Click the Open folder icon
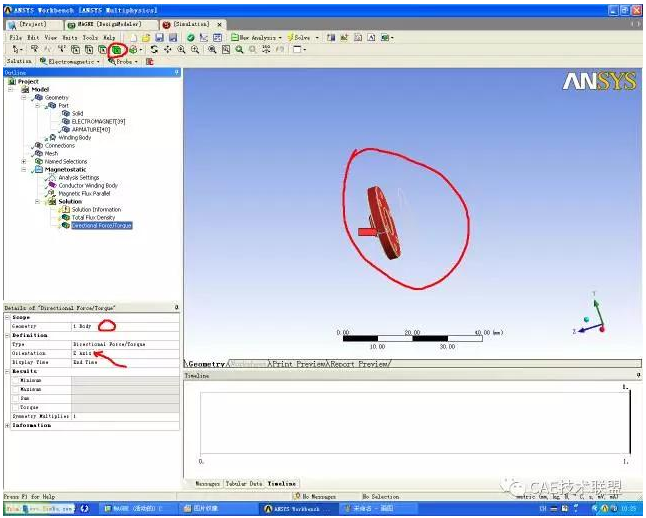 pos(146,38)
